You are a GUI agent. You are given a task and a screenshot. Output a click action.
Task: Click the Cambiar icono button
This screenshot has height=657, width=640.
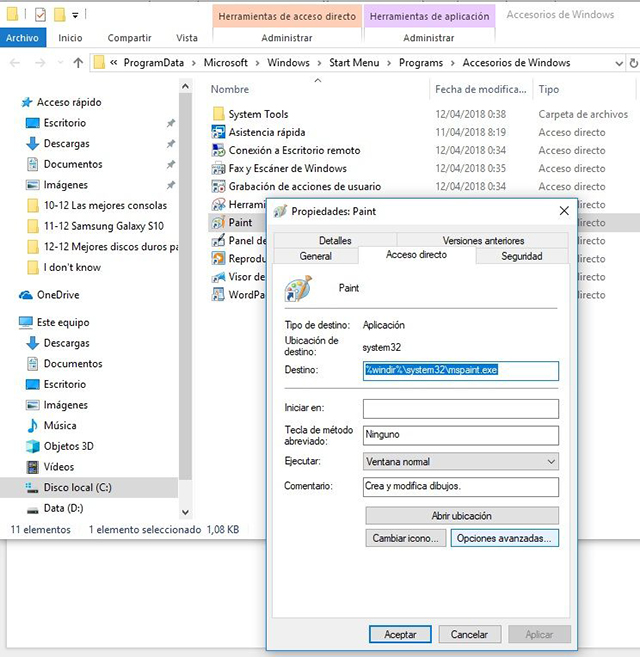[x=405, y=538]
